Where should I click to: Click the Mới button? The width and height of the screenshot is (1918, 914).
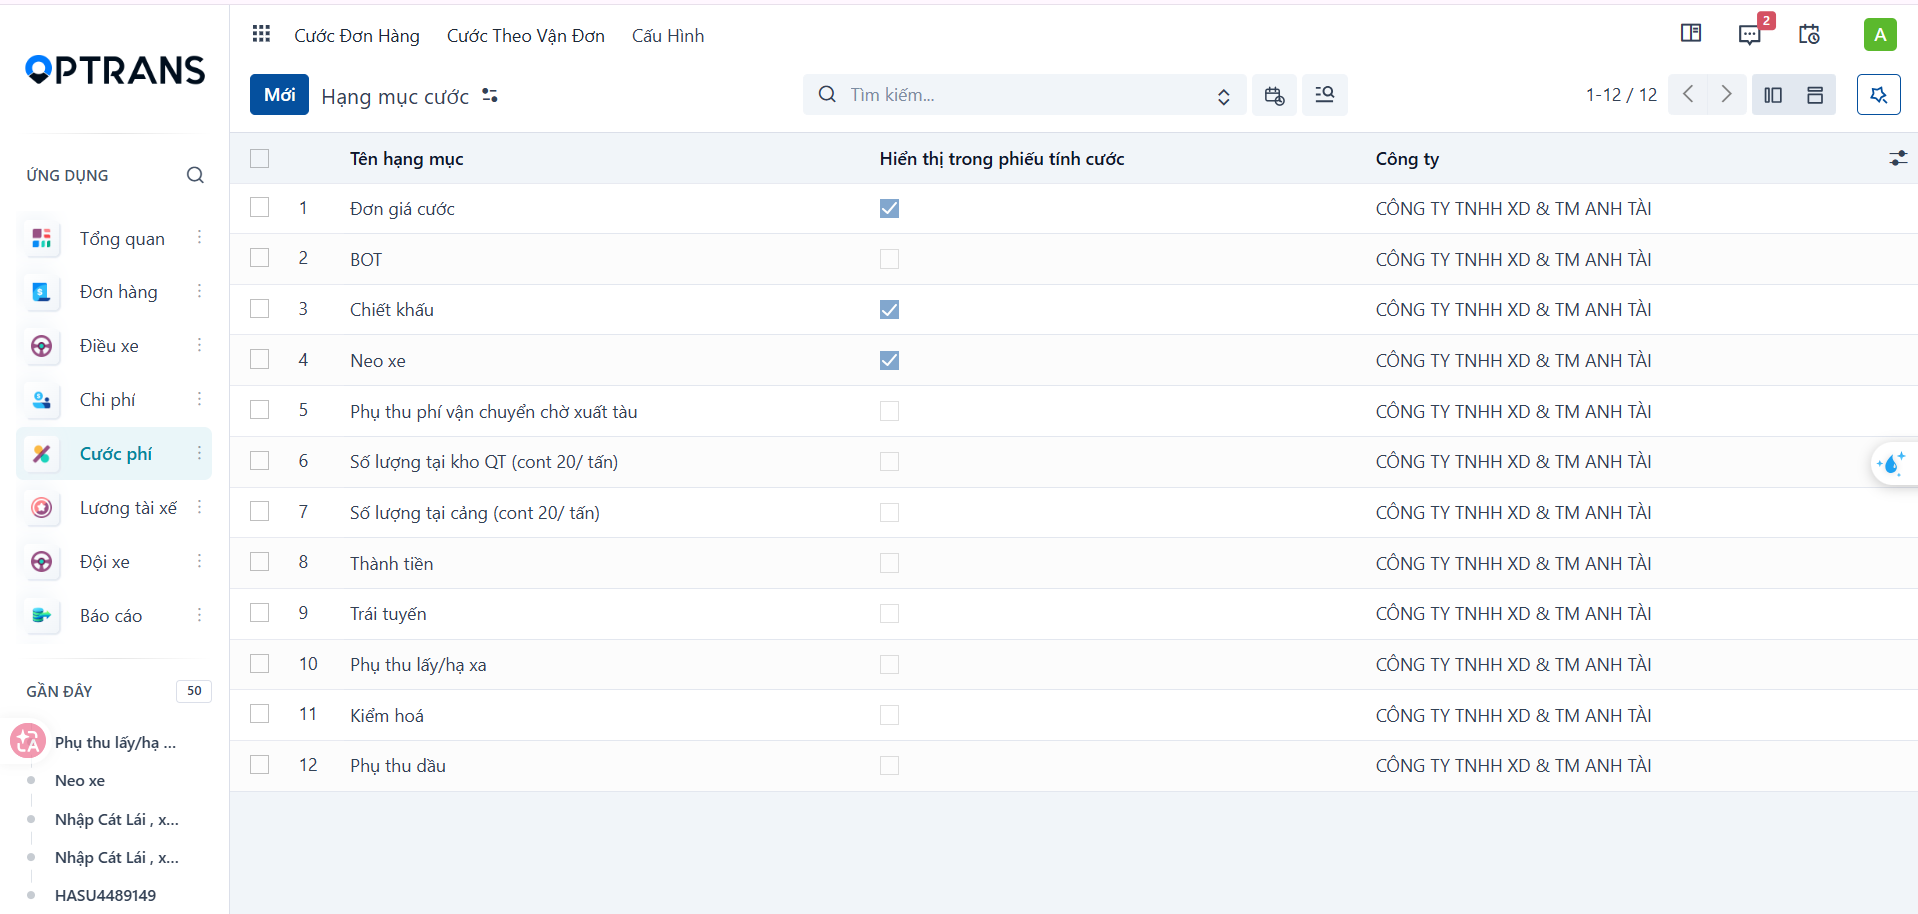pyautogui.click(x=279, y=95)
